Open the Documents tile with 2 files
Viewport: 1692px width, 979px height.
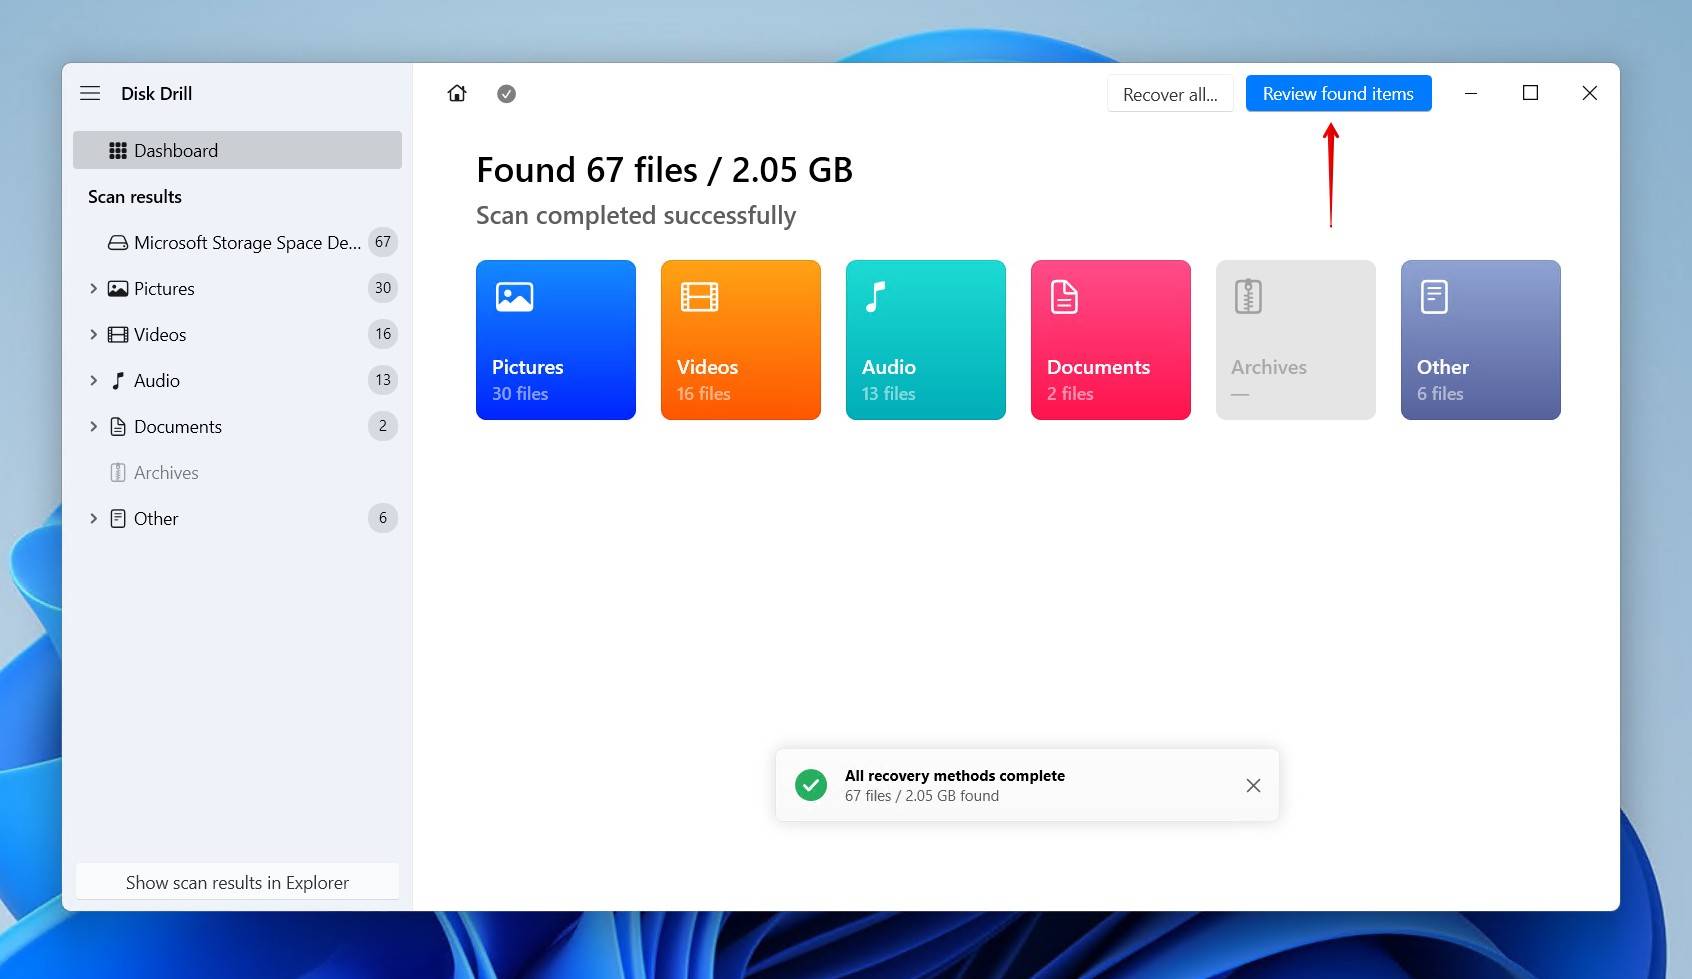[x=1110, y=340]
